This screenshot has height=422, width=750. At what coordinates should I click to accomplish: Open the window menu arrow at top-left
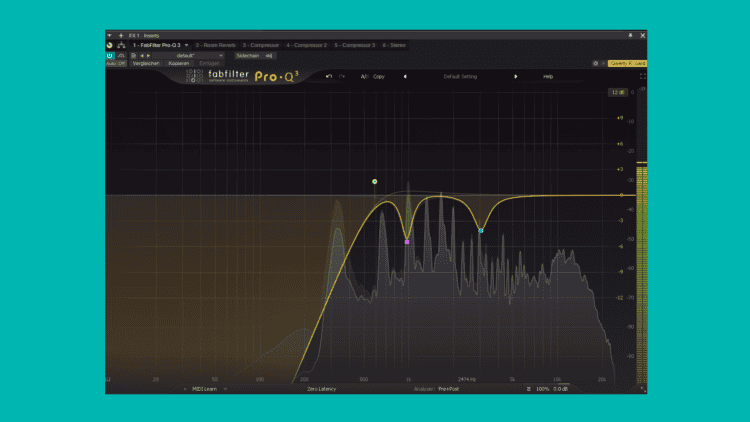click(109, 35)
